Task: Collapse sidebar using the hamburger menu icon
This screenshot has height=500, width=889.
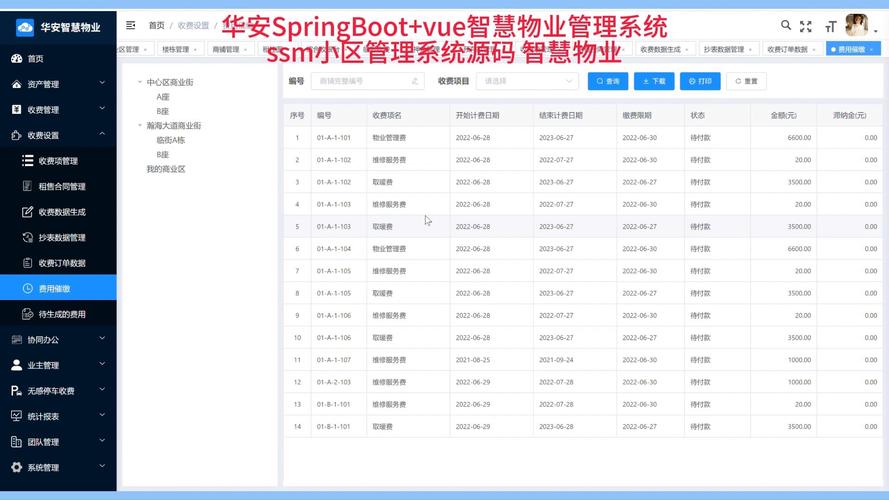Action: [x=131, y=25]
